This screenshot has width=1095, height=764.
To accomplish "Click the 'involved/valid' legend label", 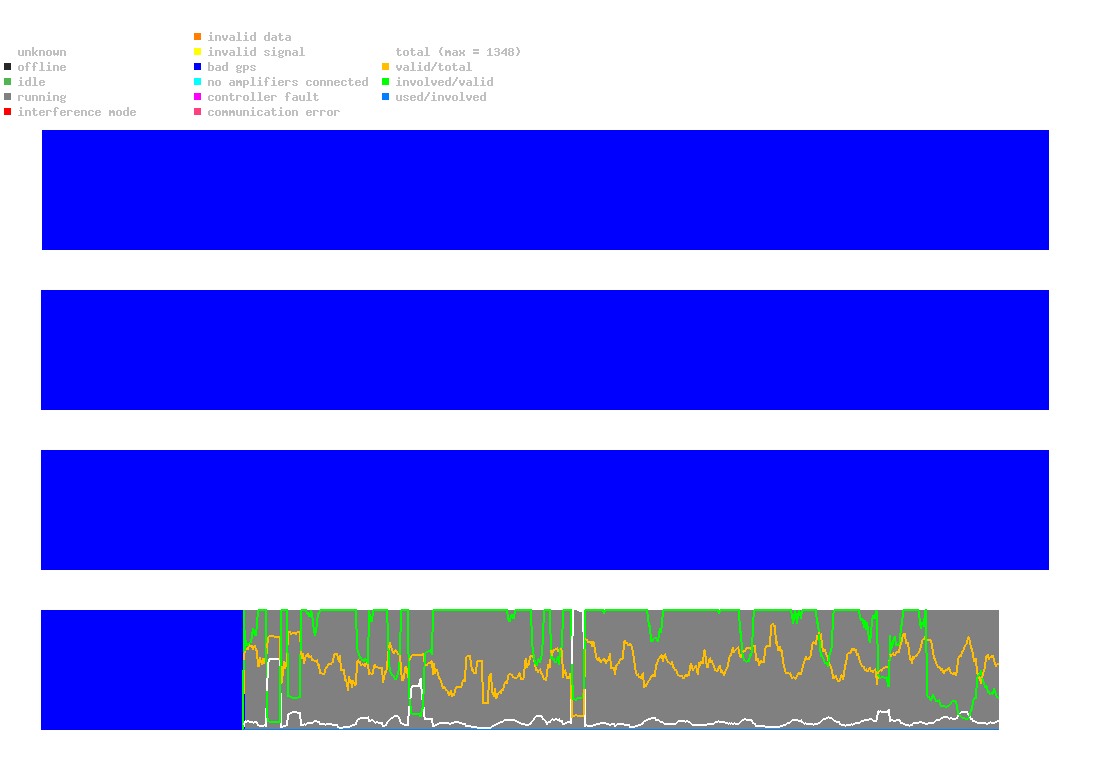I will (x=444, y=82).
